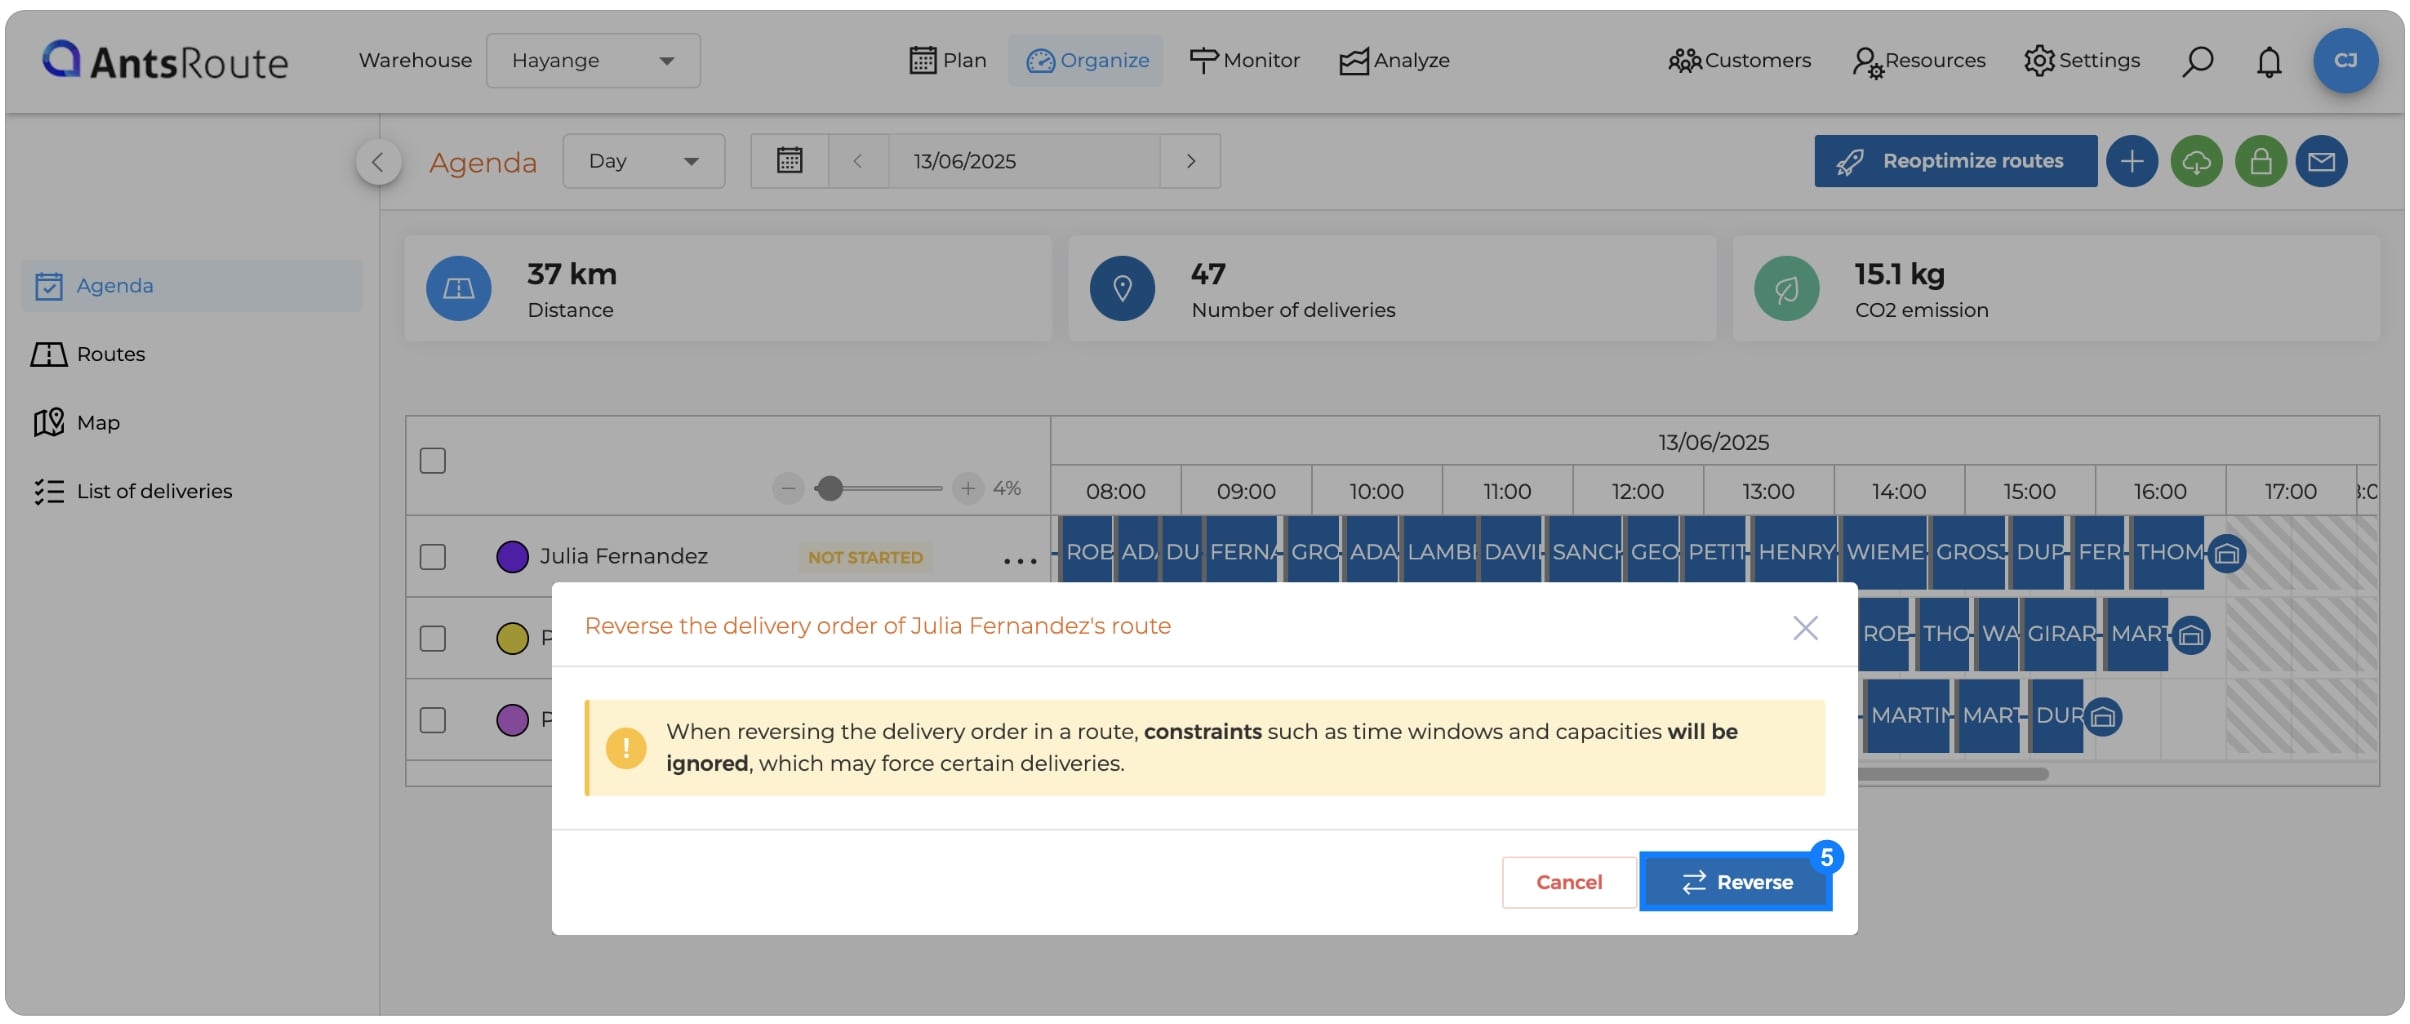Screen dimensions: 2410x1024
Task: Select List of deliveries in sidebar
Action: coord(132,491)
